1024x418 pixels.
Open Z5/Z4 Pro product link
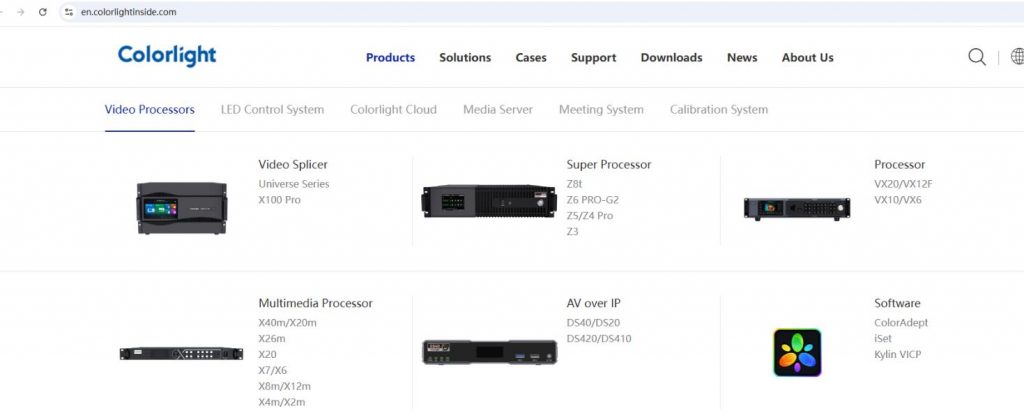click(590, 216)
